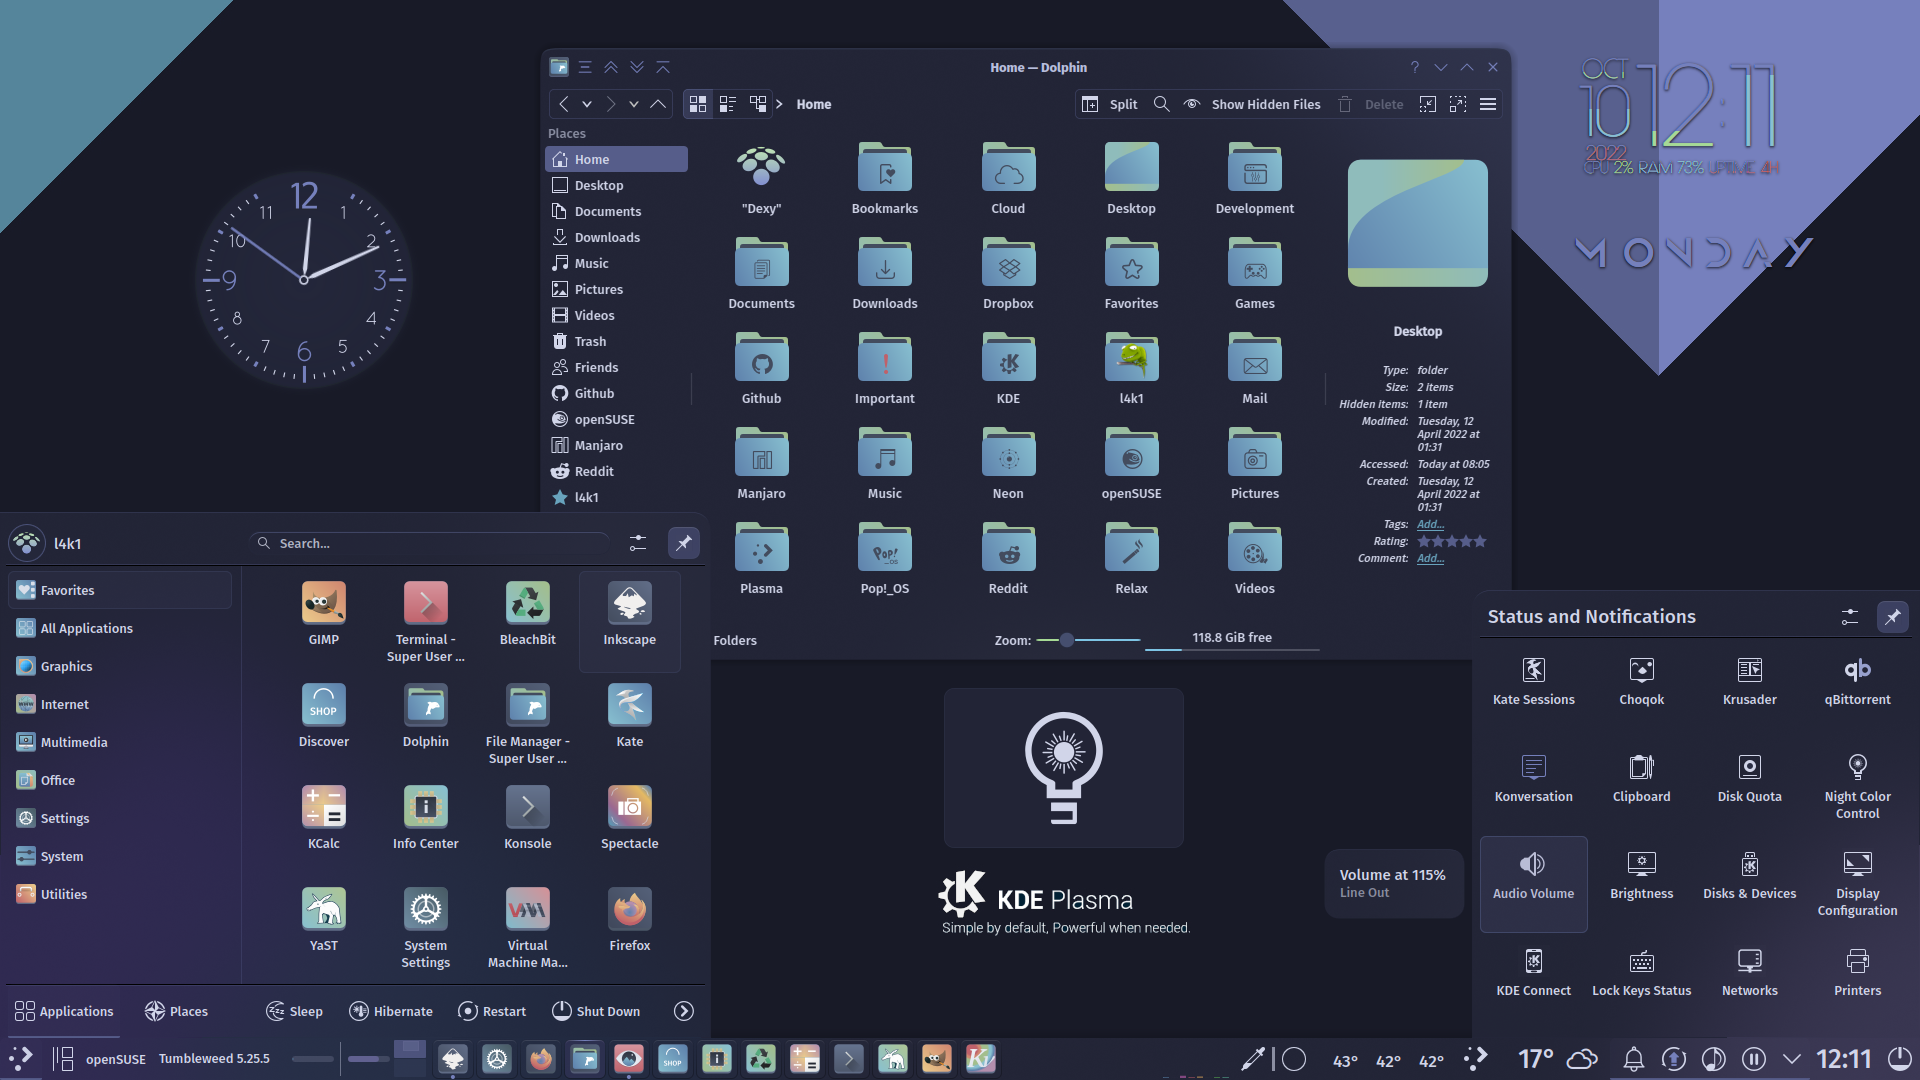Open Spectacle screenshot tool

click(x=629, y=818)
